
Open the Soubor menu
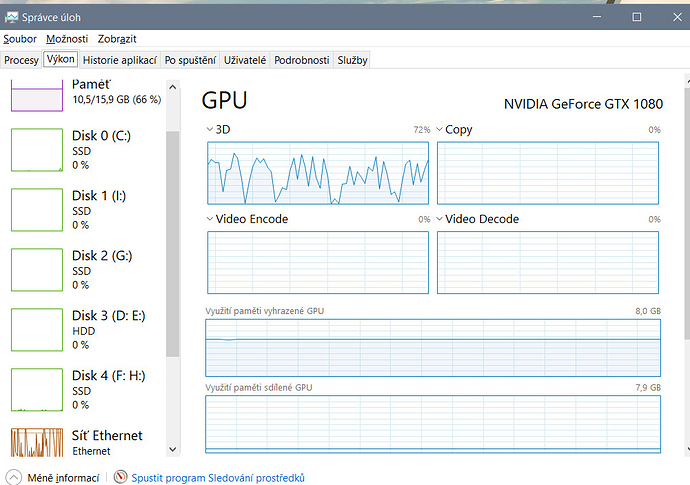click(x=20, y=39)
